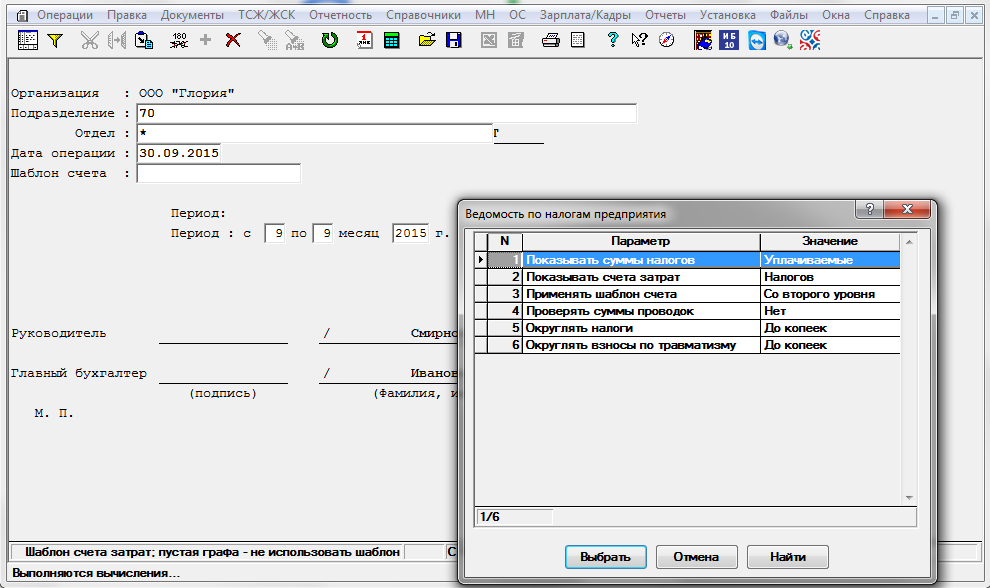Click the scissors cut icon
Screen dimensions: 990x588
tap(90, 40)
